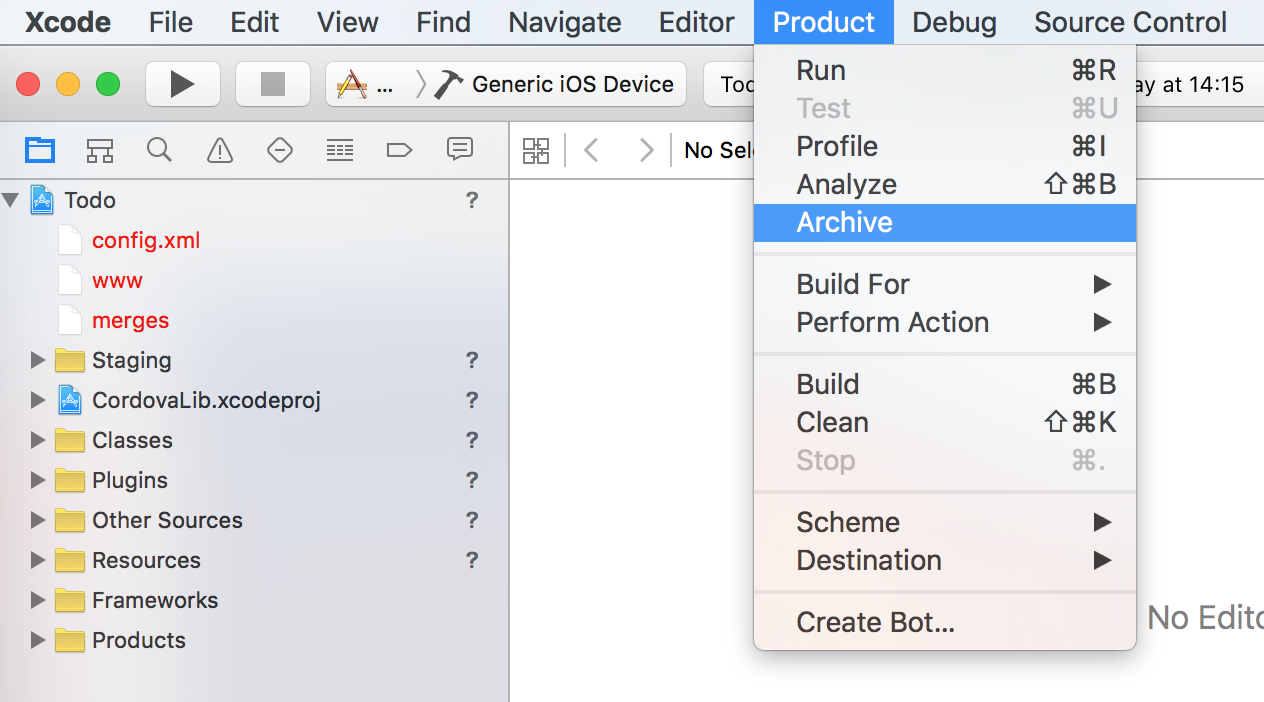Open the Issue navigator warning icon
The height and width of the screenshot is (702, 1264).
(219, 151)
